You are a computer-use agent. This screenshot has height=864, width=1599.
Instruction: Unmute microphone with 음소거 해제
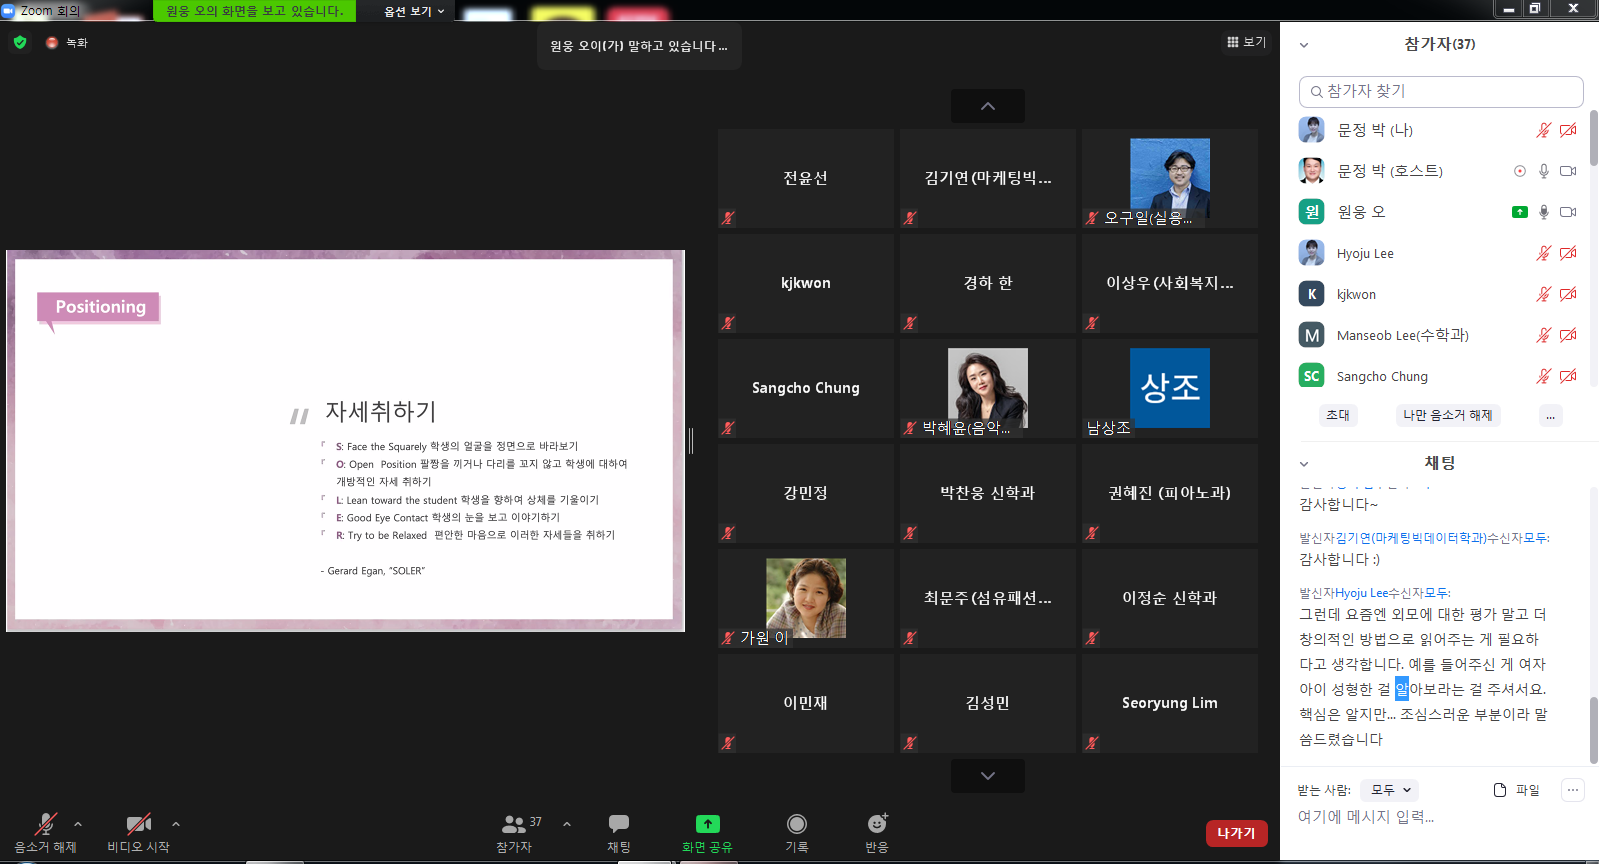45,832
